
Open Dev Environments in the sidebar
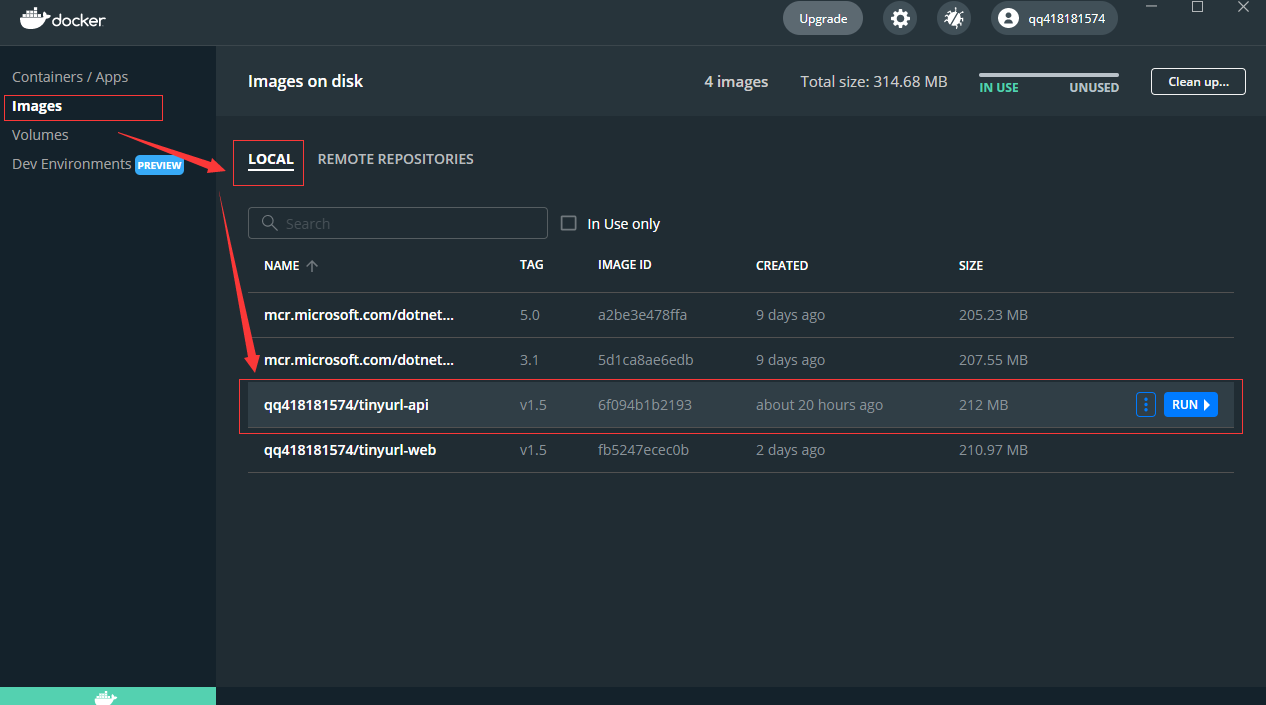71,164
